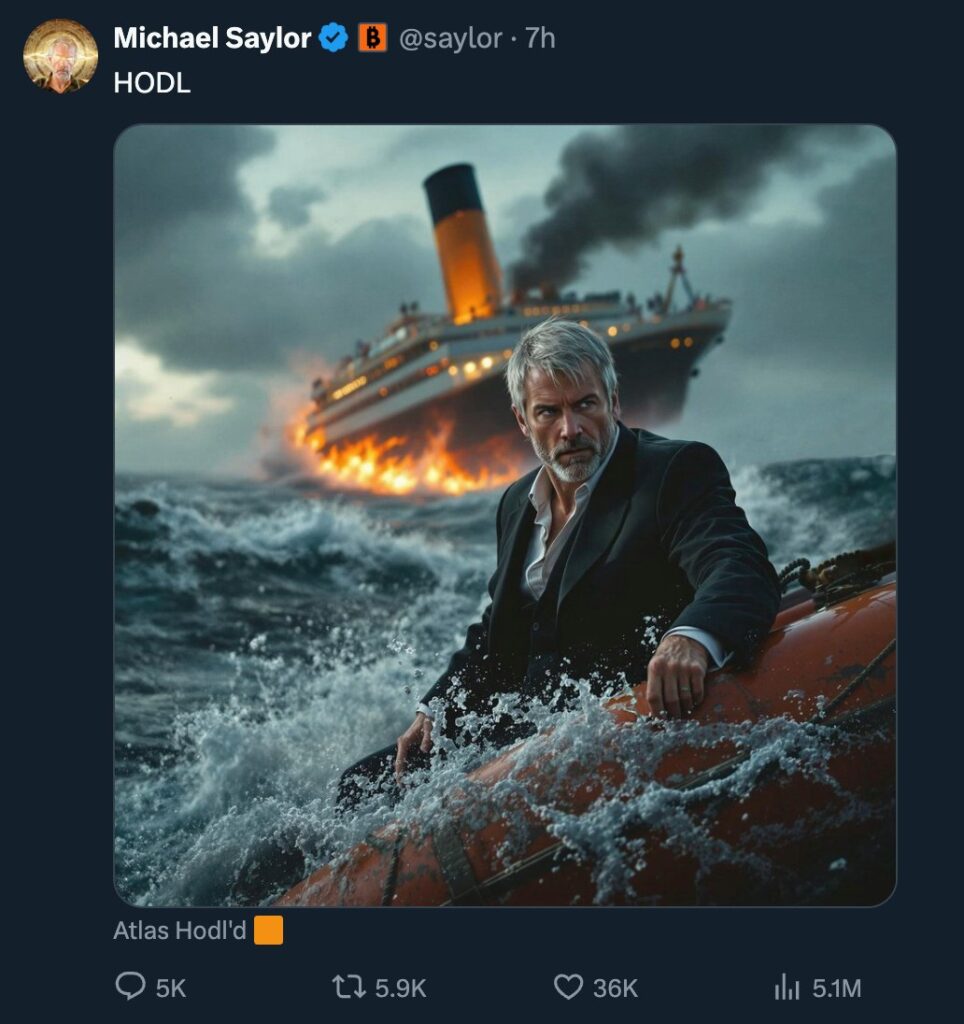Click the 36K likes count
Image resolution: width=964 pixels, height=1024 pixels.
615,988
